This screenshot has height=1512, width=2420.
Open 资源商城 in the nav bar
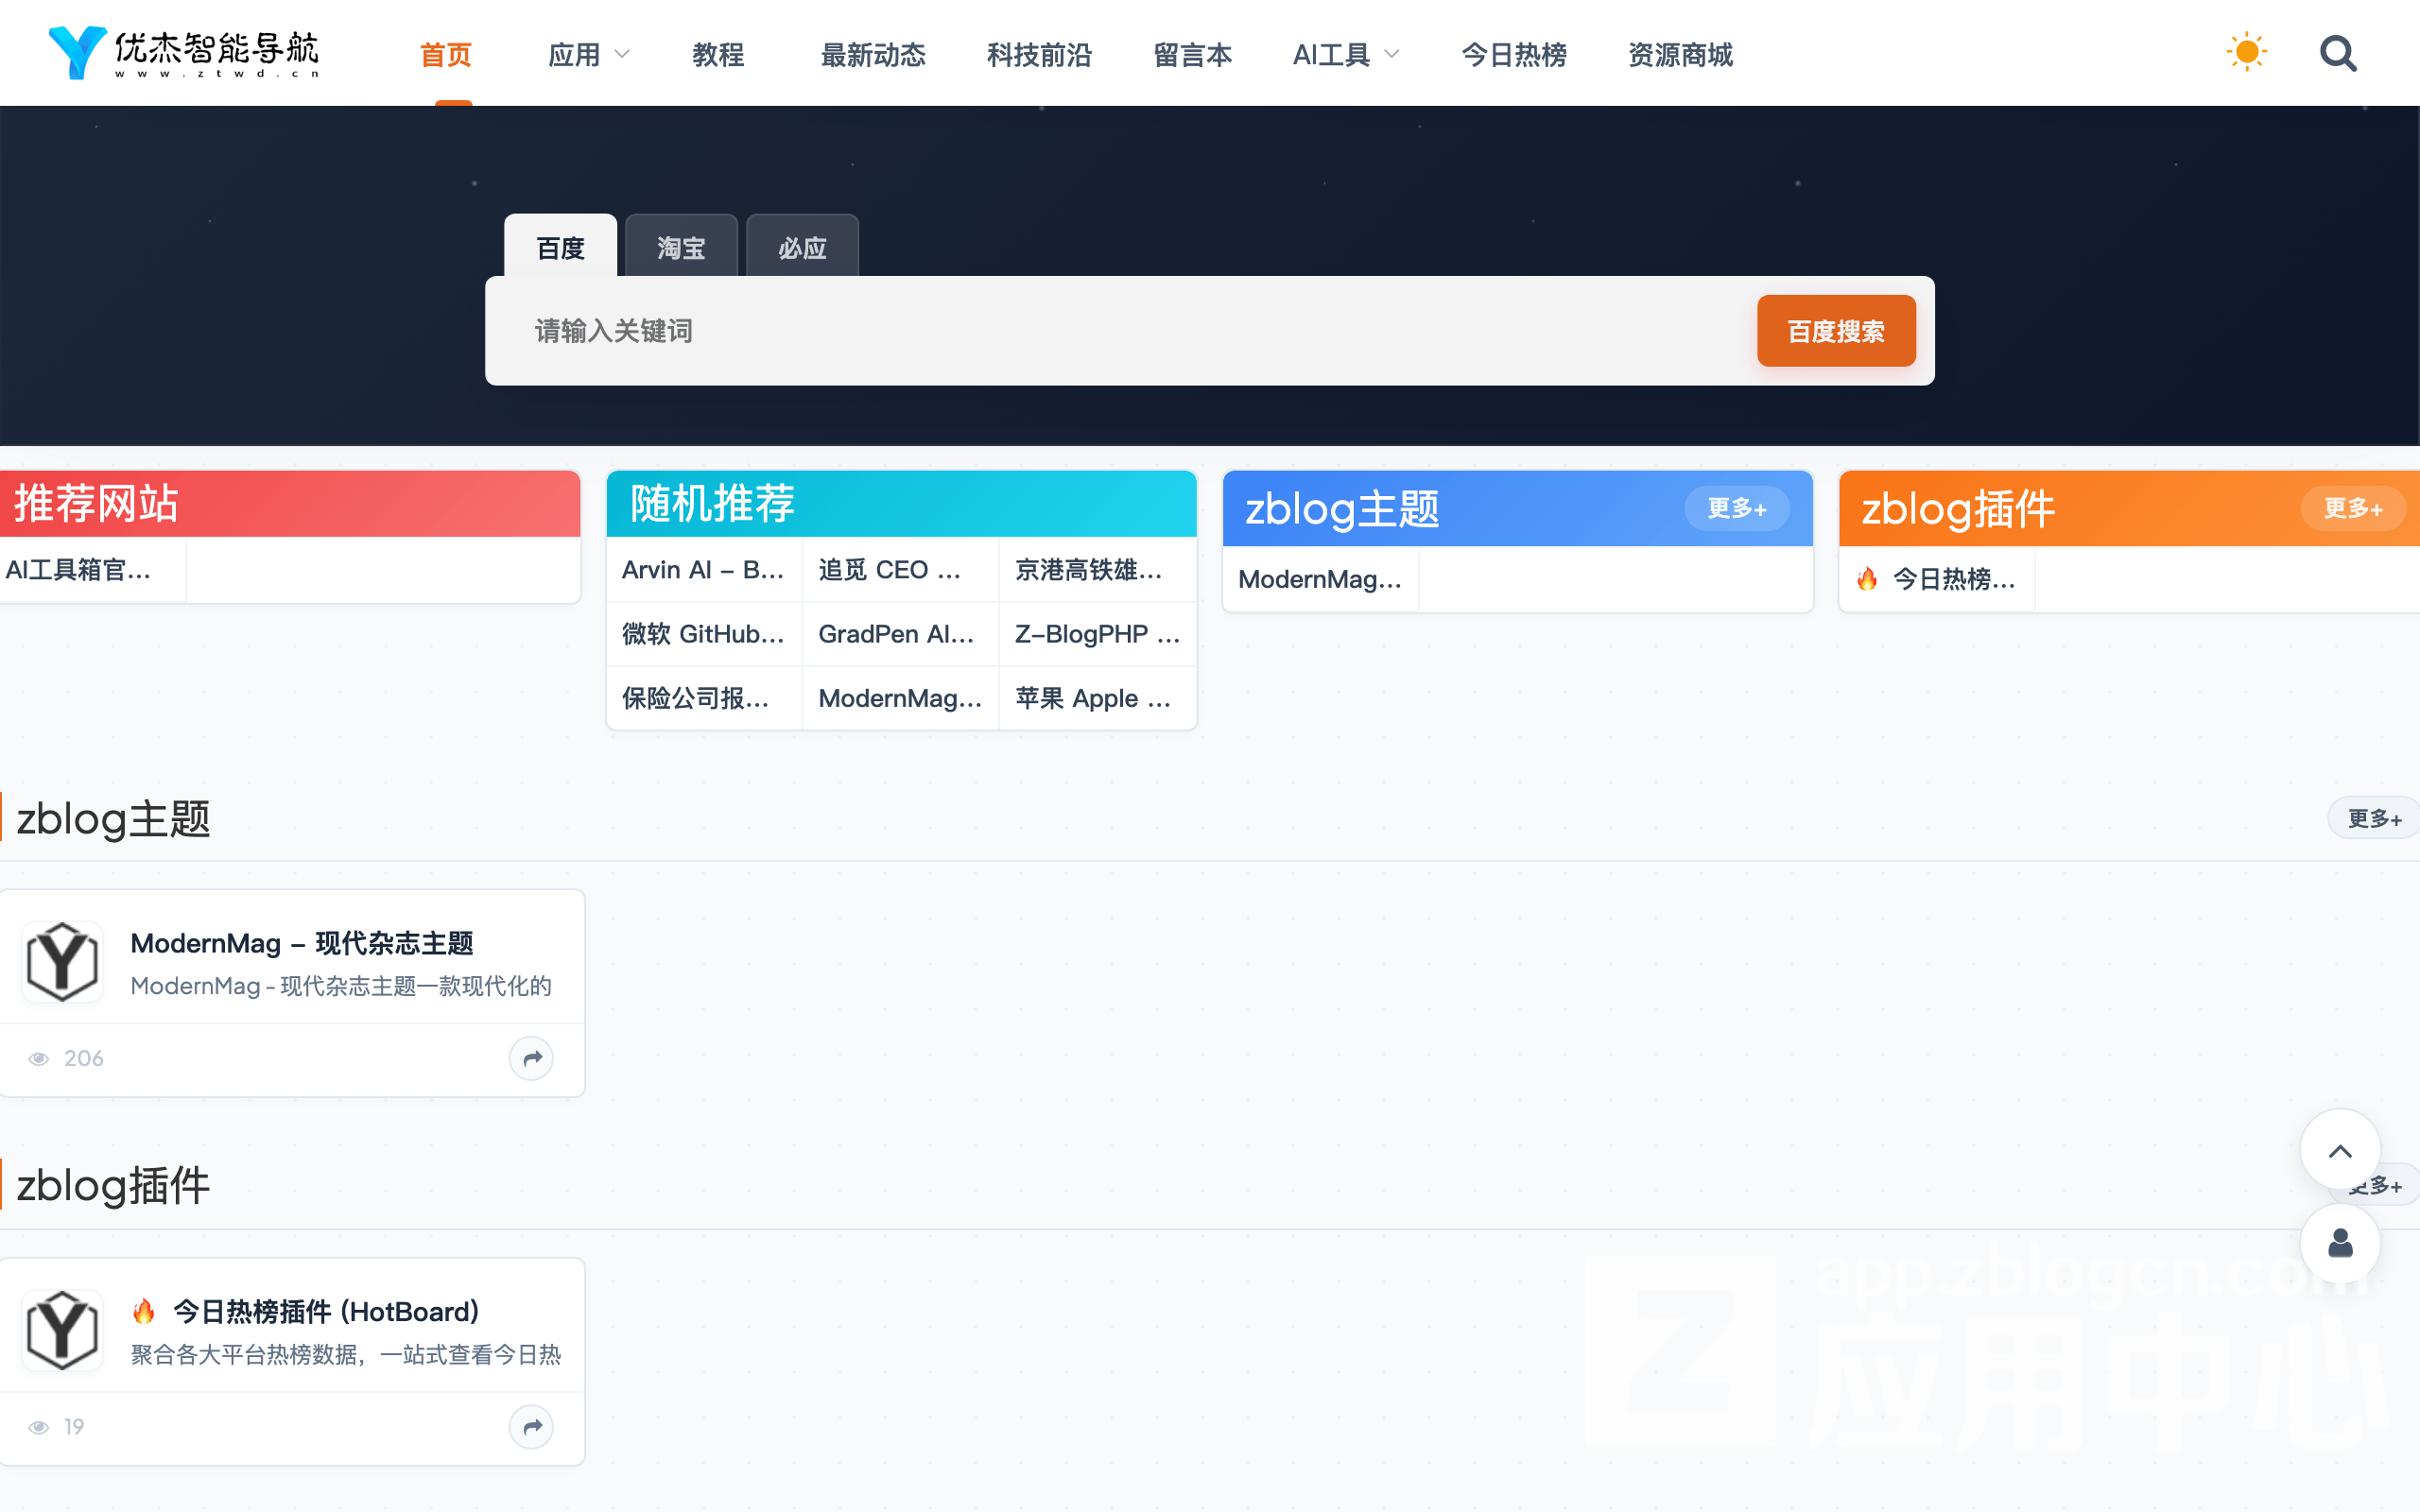pyautogui.click(x=1680, y=55)
